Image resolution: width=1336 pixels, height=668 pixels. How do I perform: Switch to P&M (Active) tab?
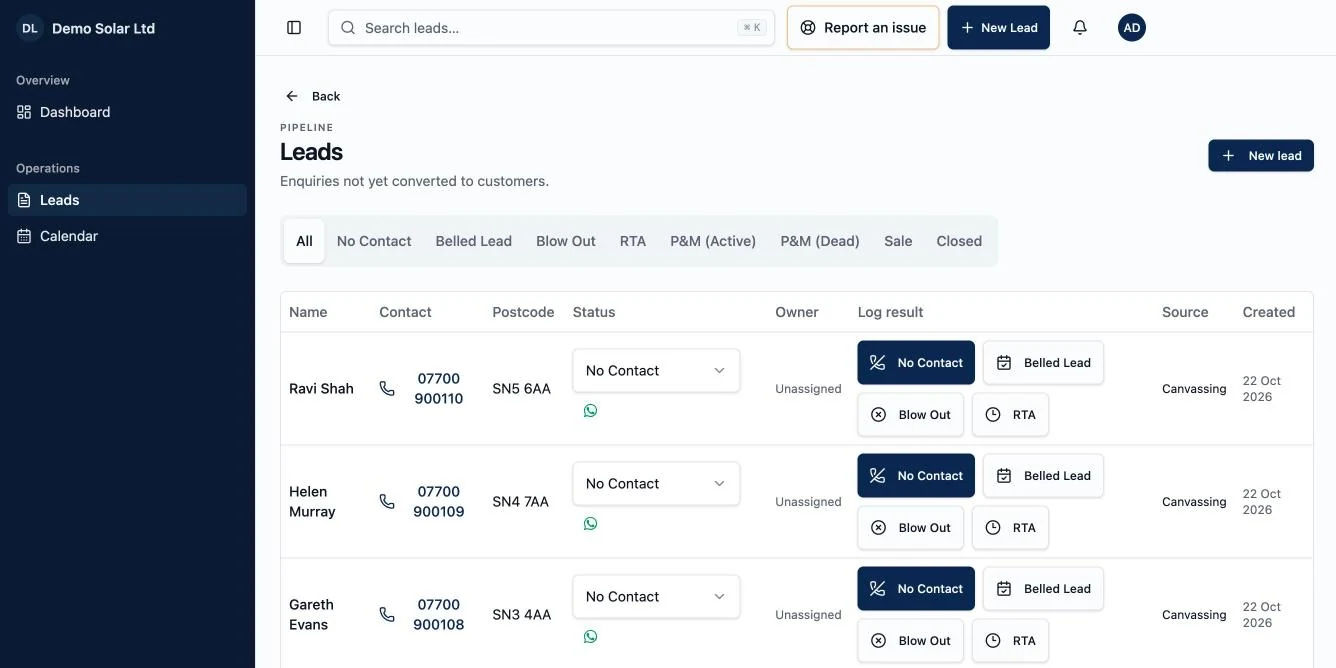coord(713,241)
